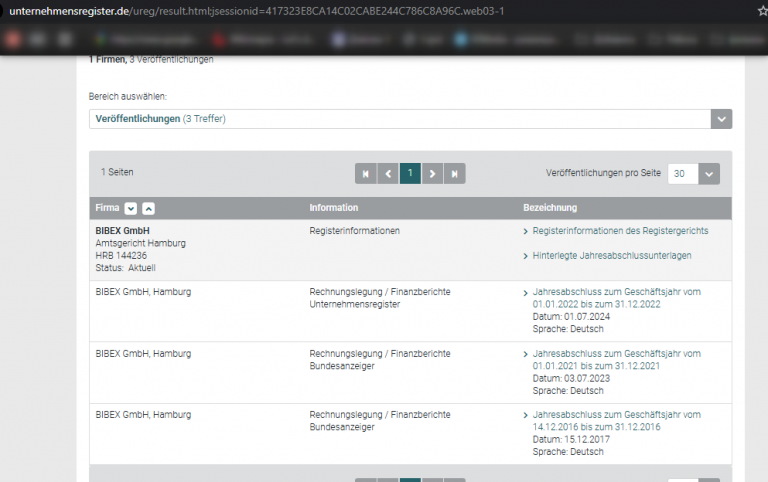Go to the next results page

pos(432,173)
